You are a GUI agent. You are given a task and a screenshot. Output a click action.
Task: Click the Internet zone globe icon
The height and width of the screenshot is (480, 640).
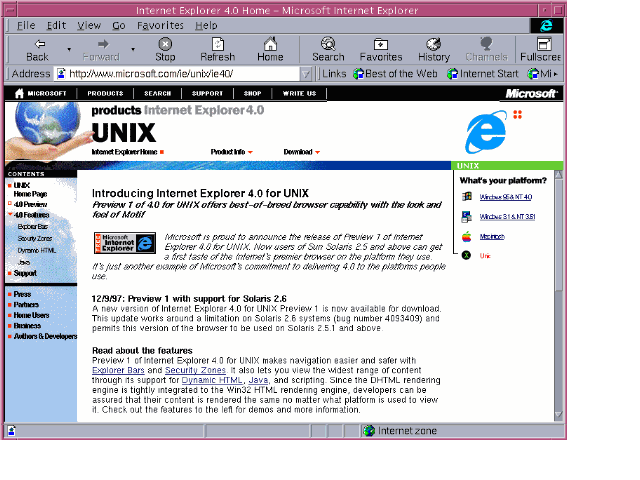click(369, 431)
